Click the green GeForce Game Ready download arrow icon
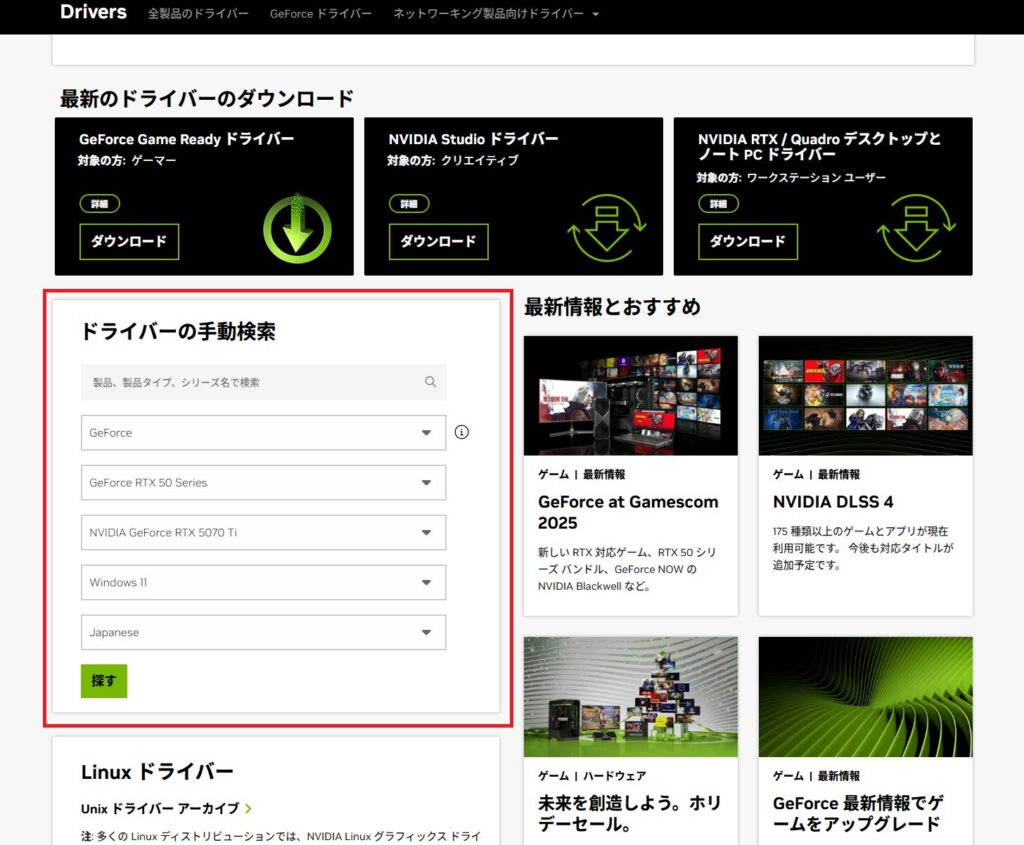Screen dimensions: 1024x845 296,228
